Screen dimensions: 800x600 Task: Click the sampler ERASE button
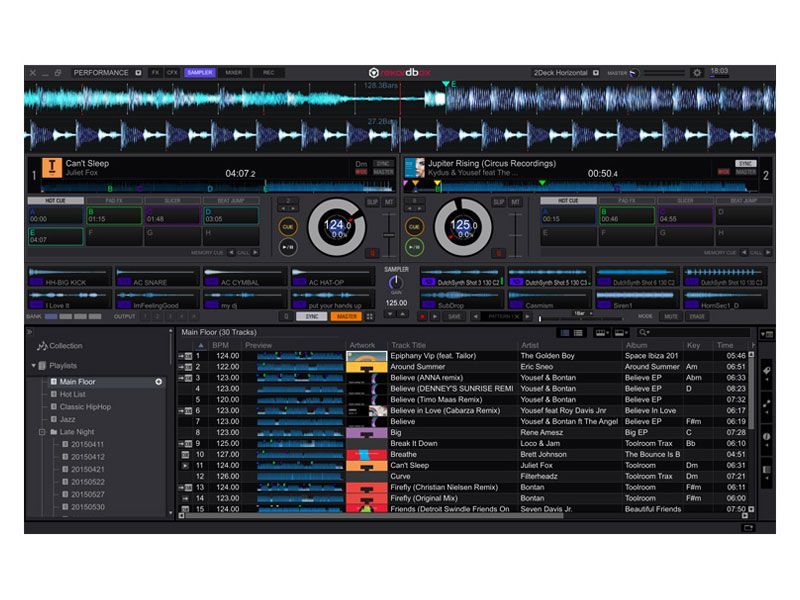[697, 316]
